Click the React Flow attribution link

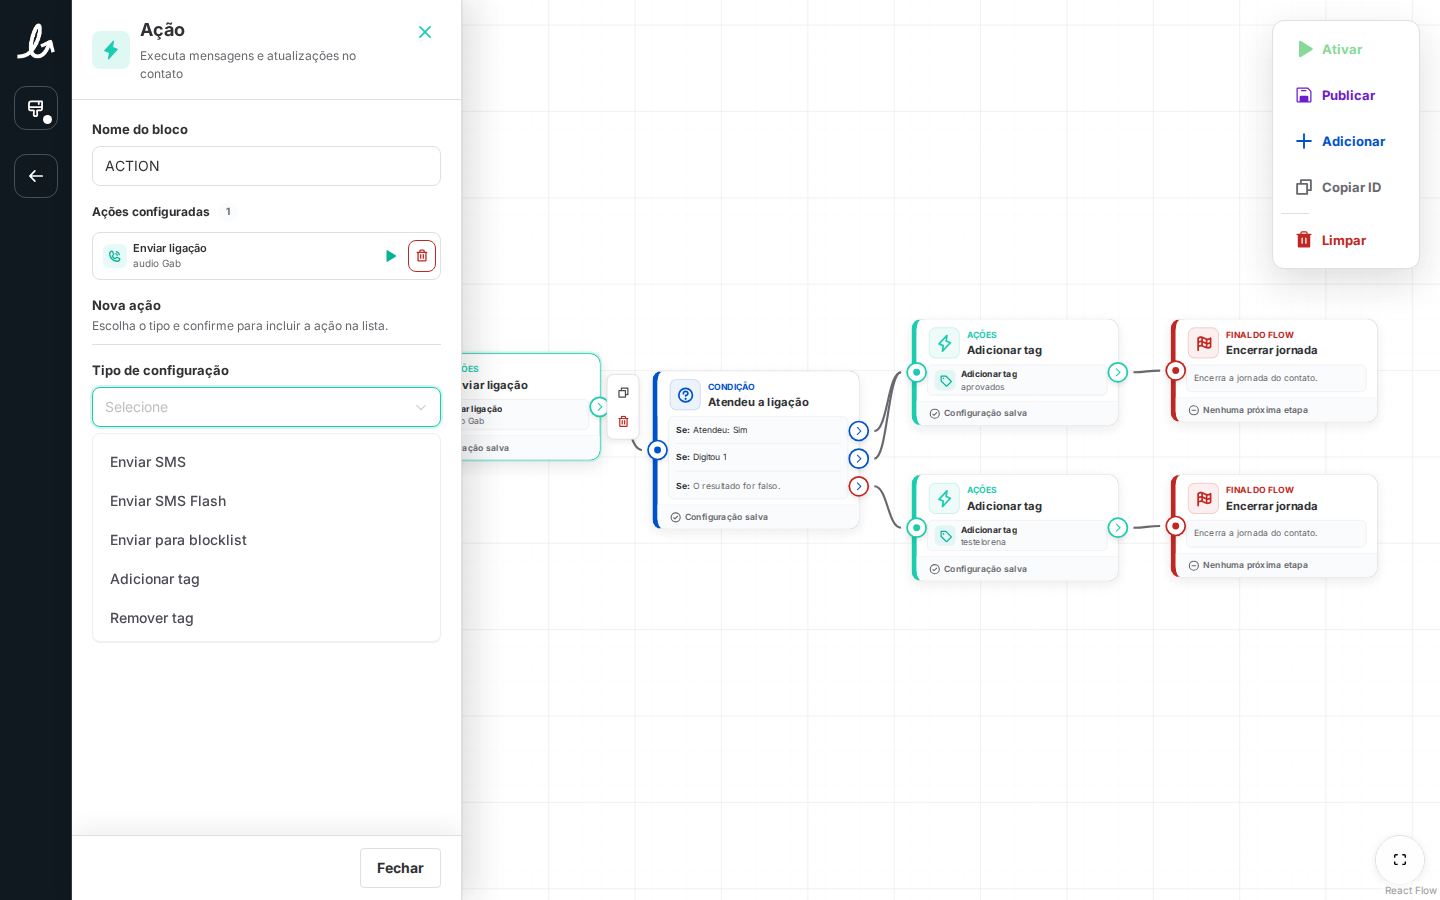point(1410,891)
